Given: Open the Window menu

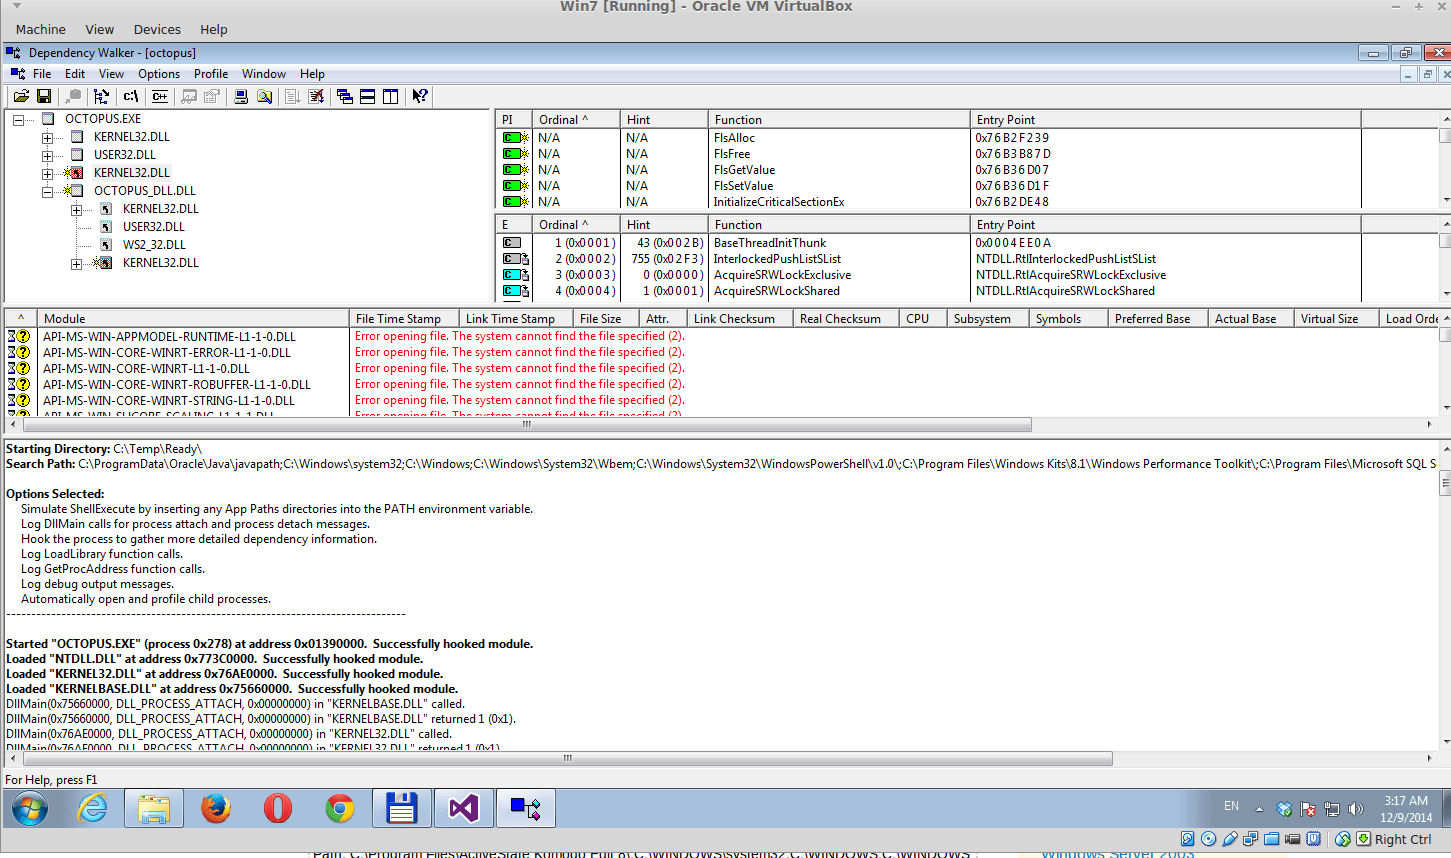Looking at the screenshot, I should 264,74.
